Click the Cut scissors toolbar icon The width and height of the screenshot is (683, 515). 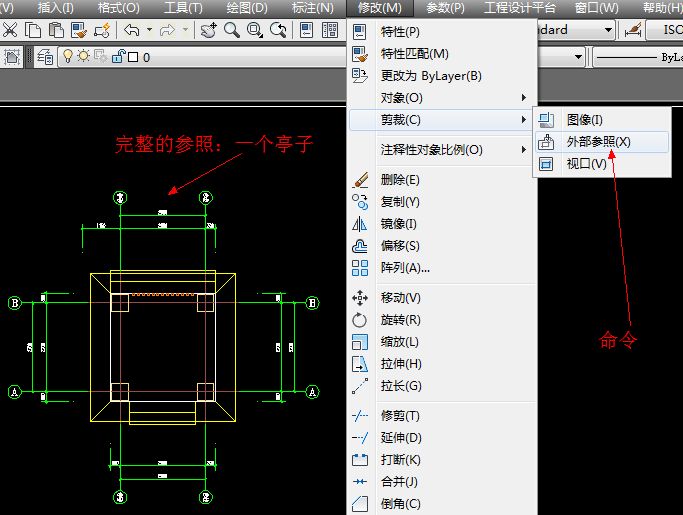pyautogui.click(x=11, y=30)
